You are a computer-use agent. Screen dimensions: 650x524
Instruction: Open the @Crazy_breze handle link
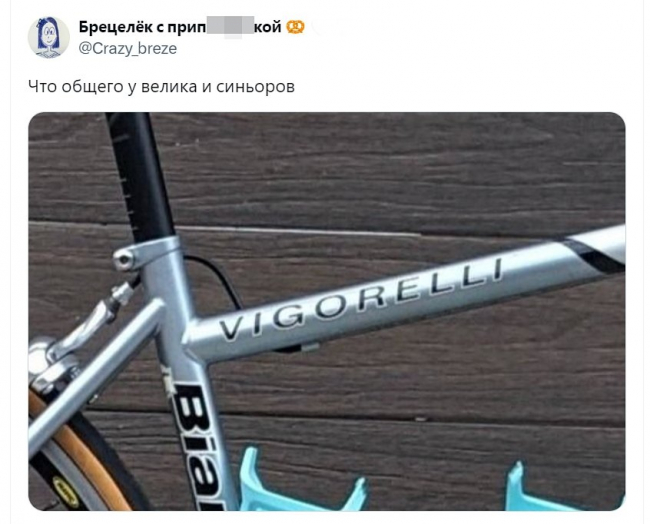click(x=128, y=49)
